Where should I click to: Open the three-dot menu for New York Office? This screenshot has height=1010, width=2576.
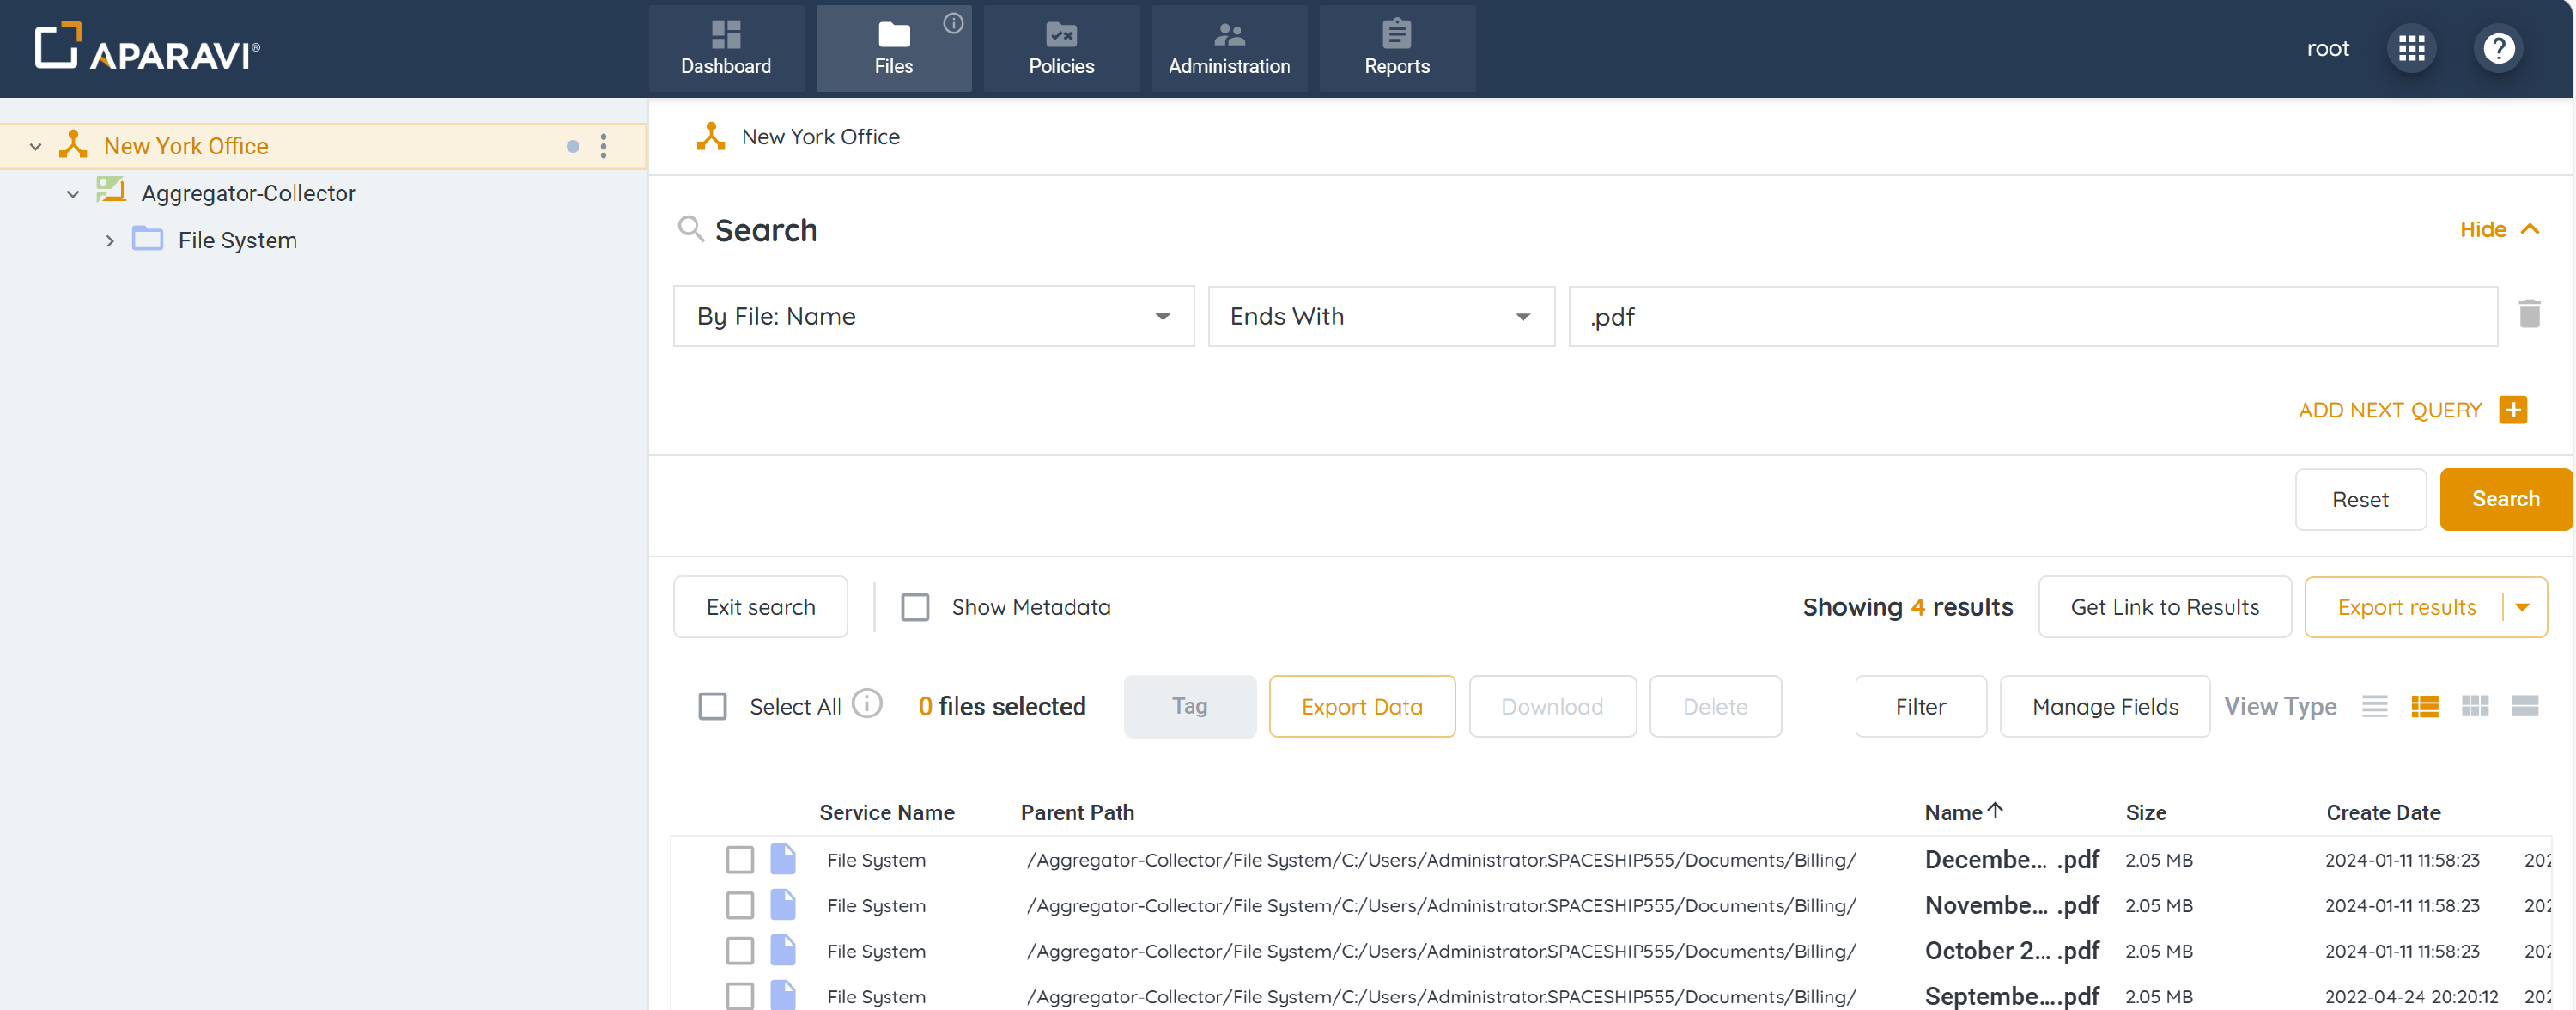coord(603,146)
